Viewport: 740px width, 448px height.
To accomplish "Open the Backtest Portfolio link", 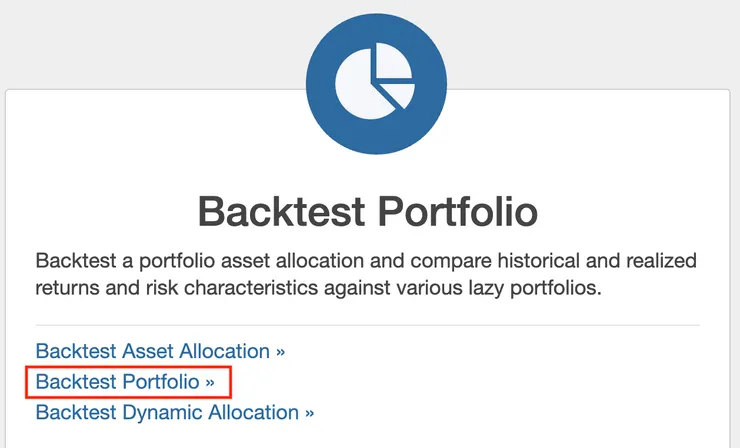I will pyautogui.click(x=118, y=382).
